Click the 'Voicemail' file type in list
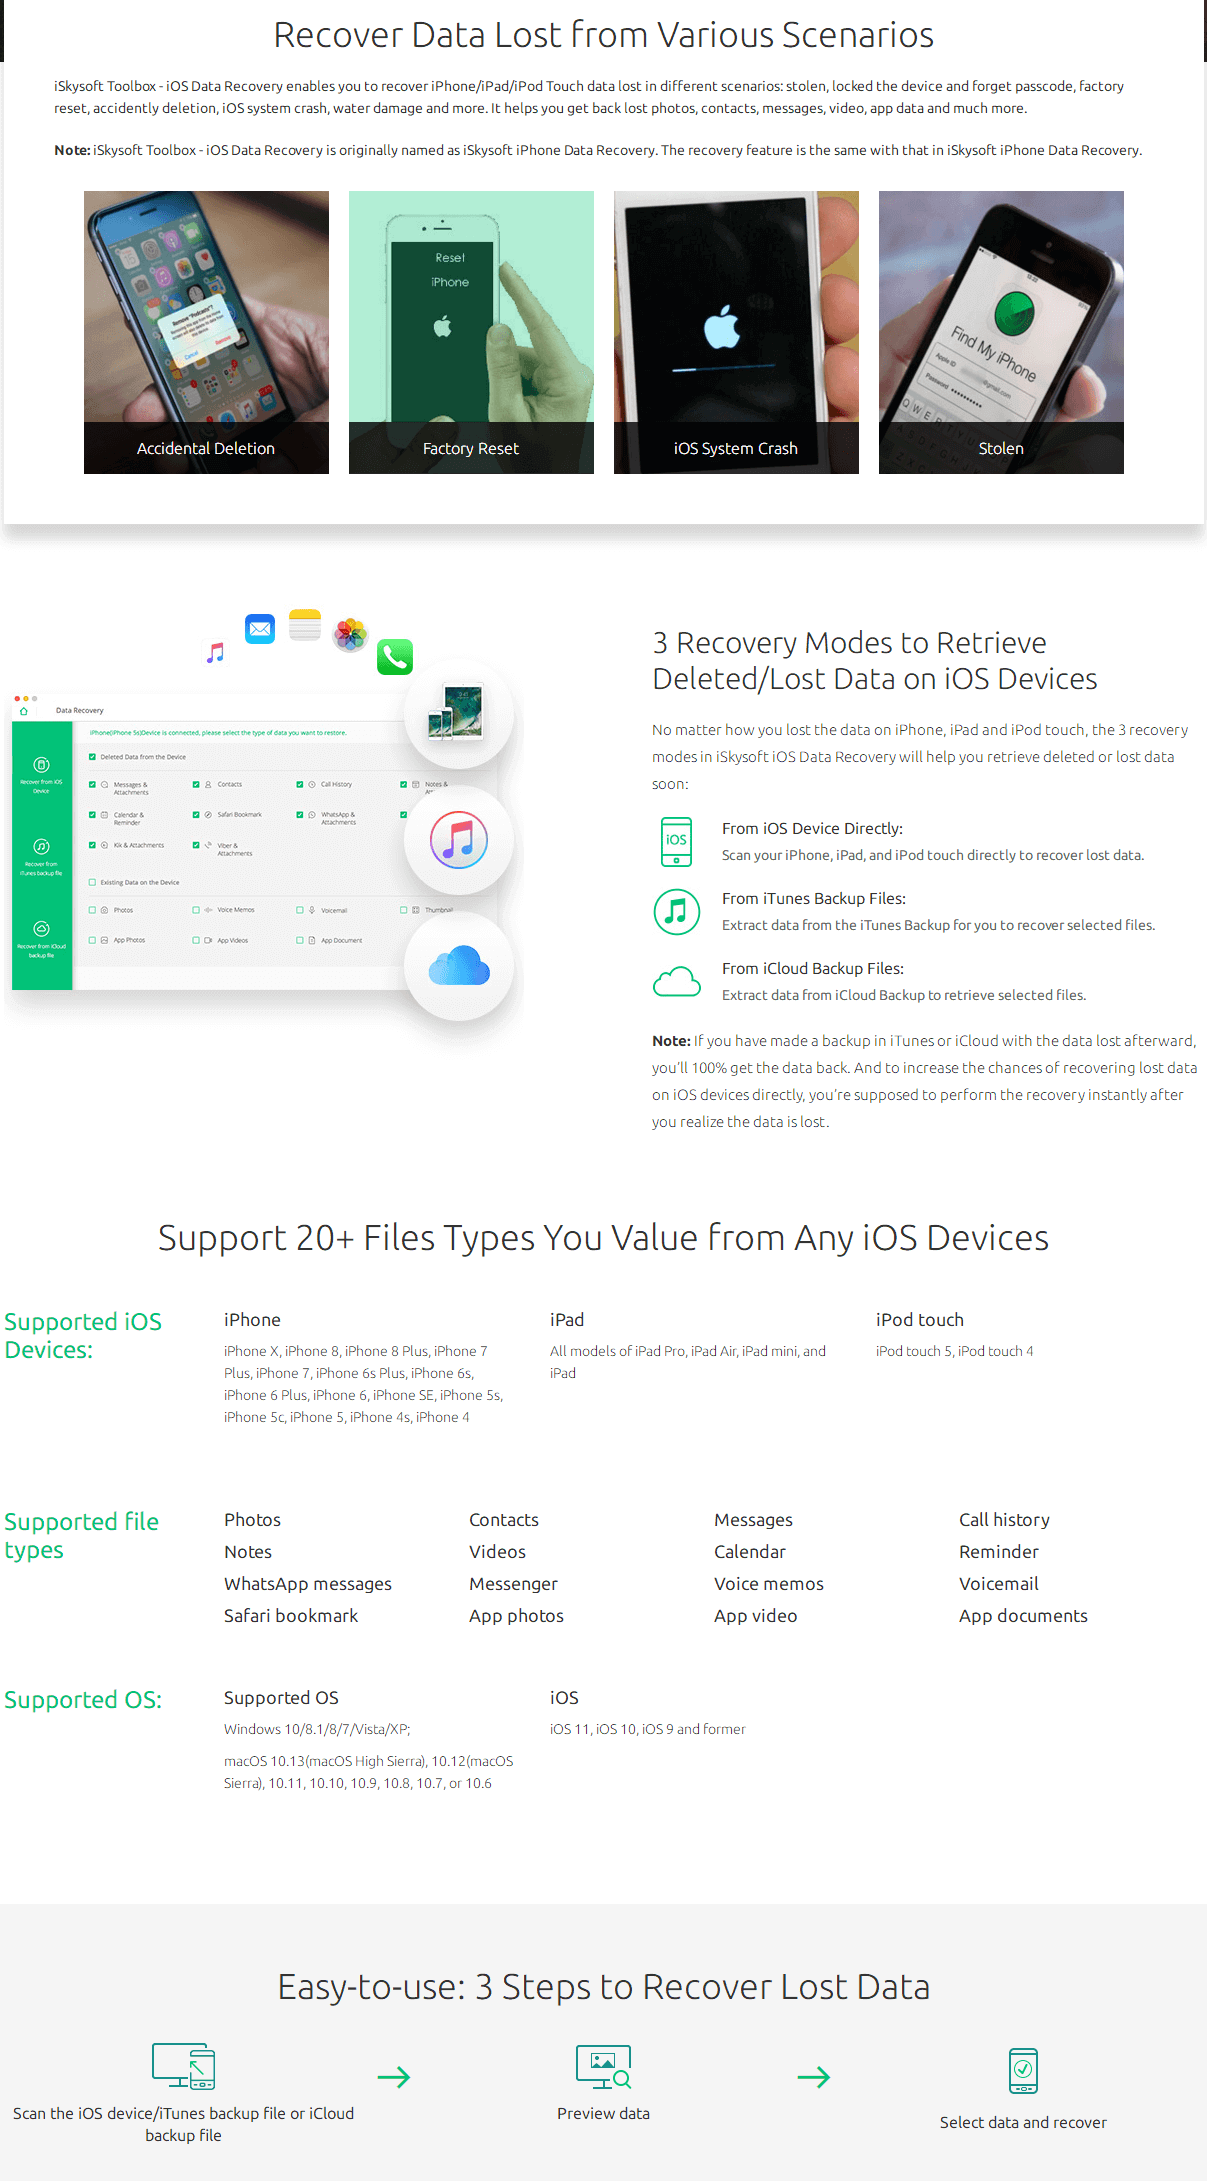1207x2181 pixels. pyautogui.click(x=999, y=1584)
